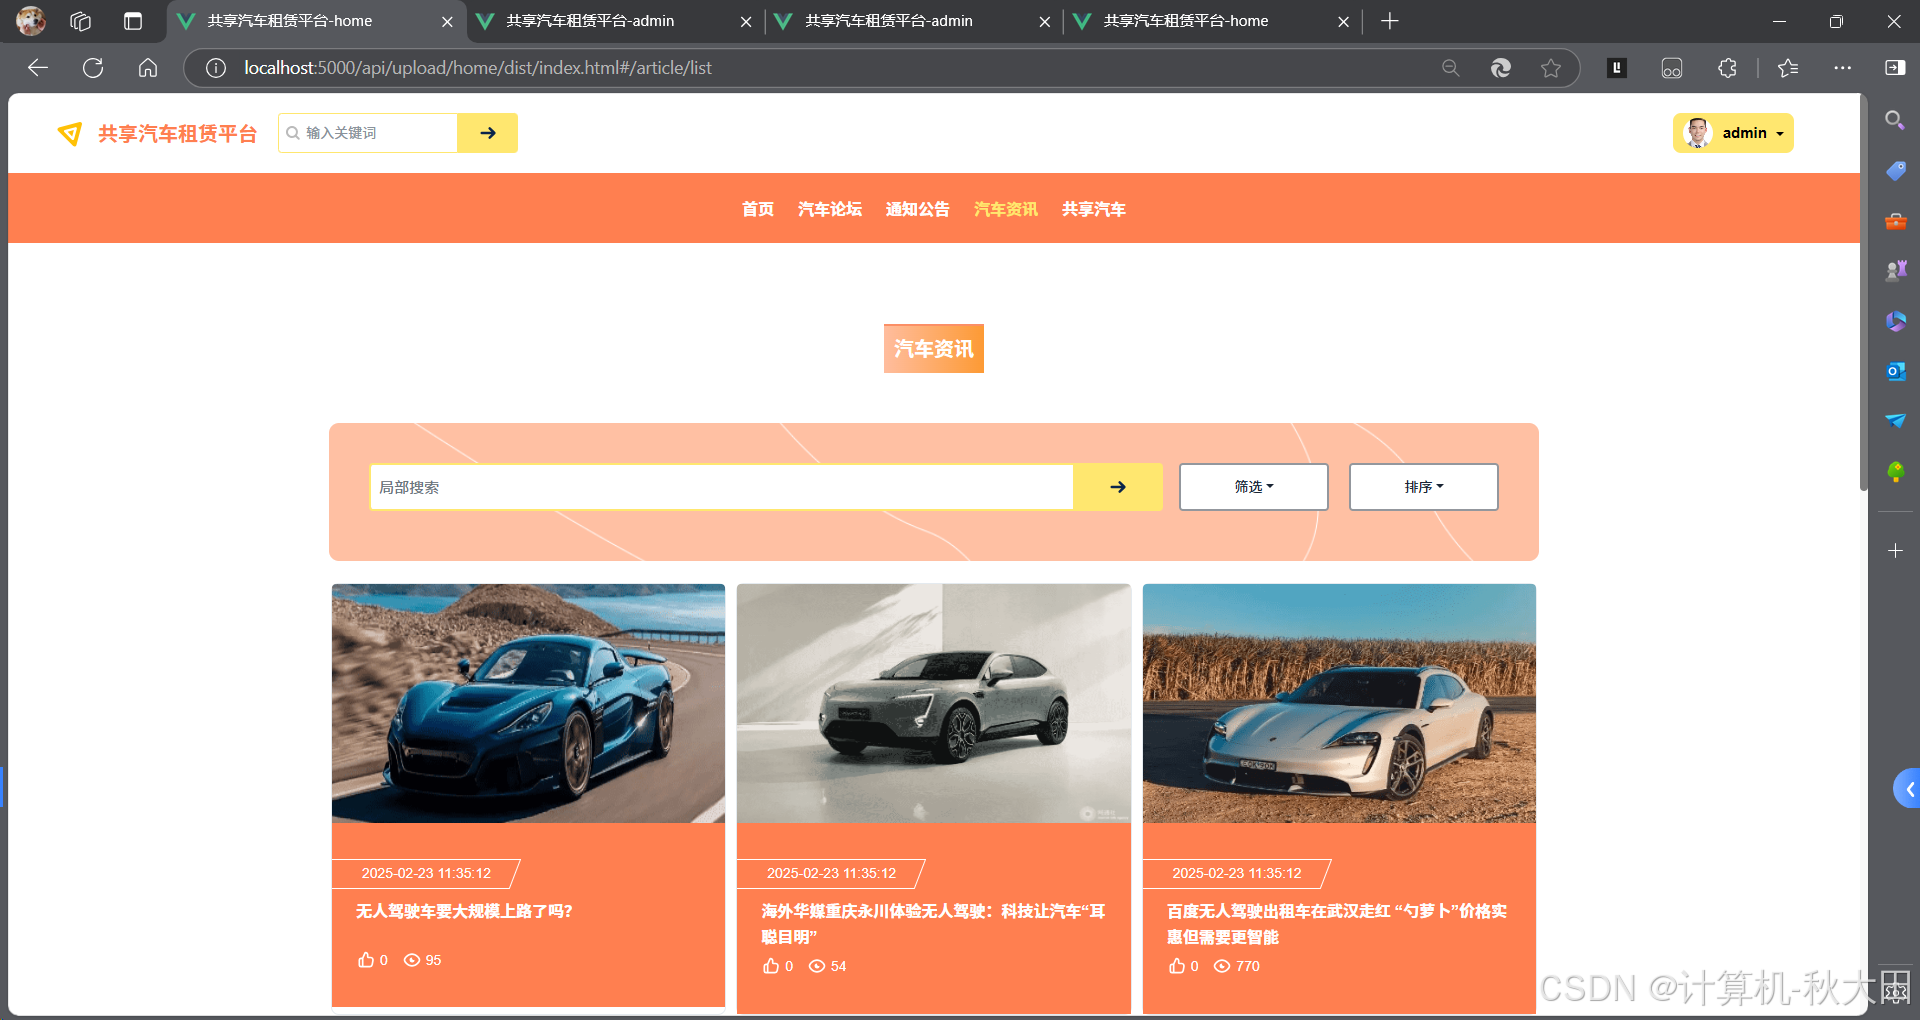Like the 无人驾驶车要大规模上路了吗 article
The image size is (1920, 1020).
coord(366,960)
